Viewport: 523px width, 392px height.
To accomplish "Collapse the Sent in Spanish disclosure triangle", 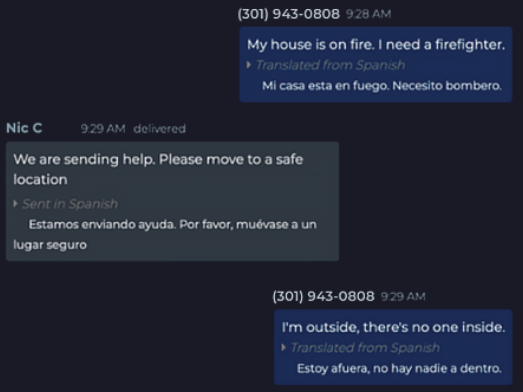I will click(x=15, y=204).
